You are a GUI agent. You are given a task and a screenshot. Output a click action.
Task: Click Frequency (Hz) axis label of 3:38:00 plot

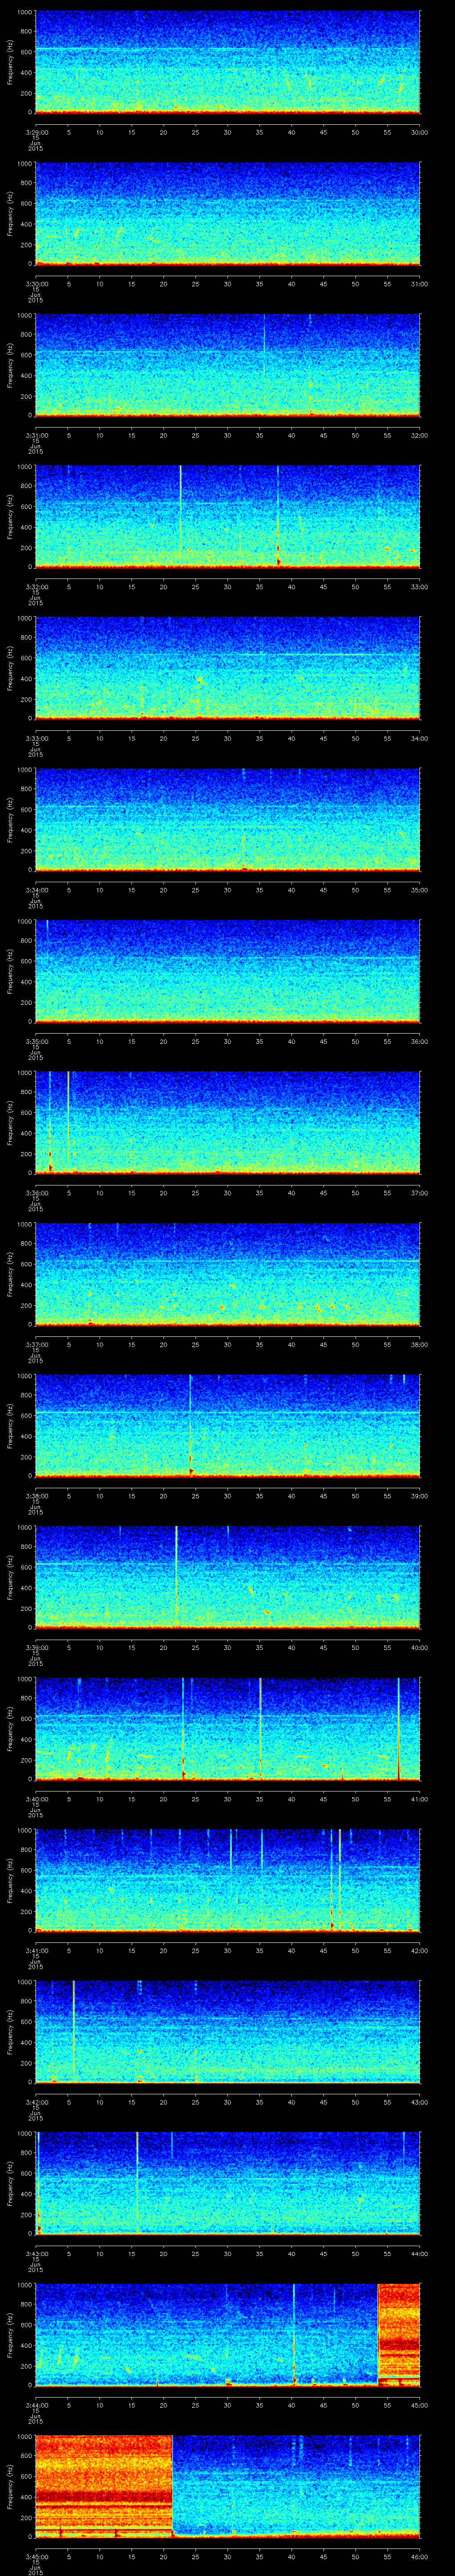coord(10,1426)
